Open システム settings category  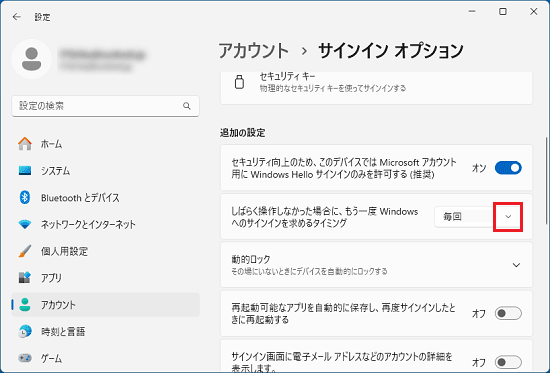click(105, 171)
